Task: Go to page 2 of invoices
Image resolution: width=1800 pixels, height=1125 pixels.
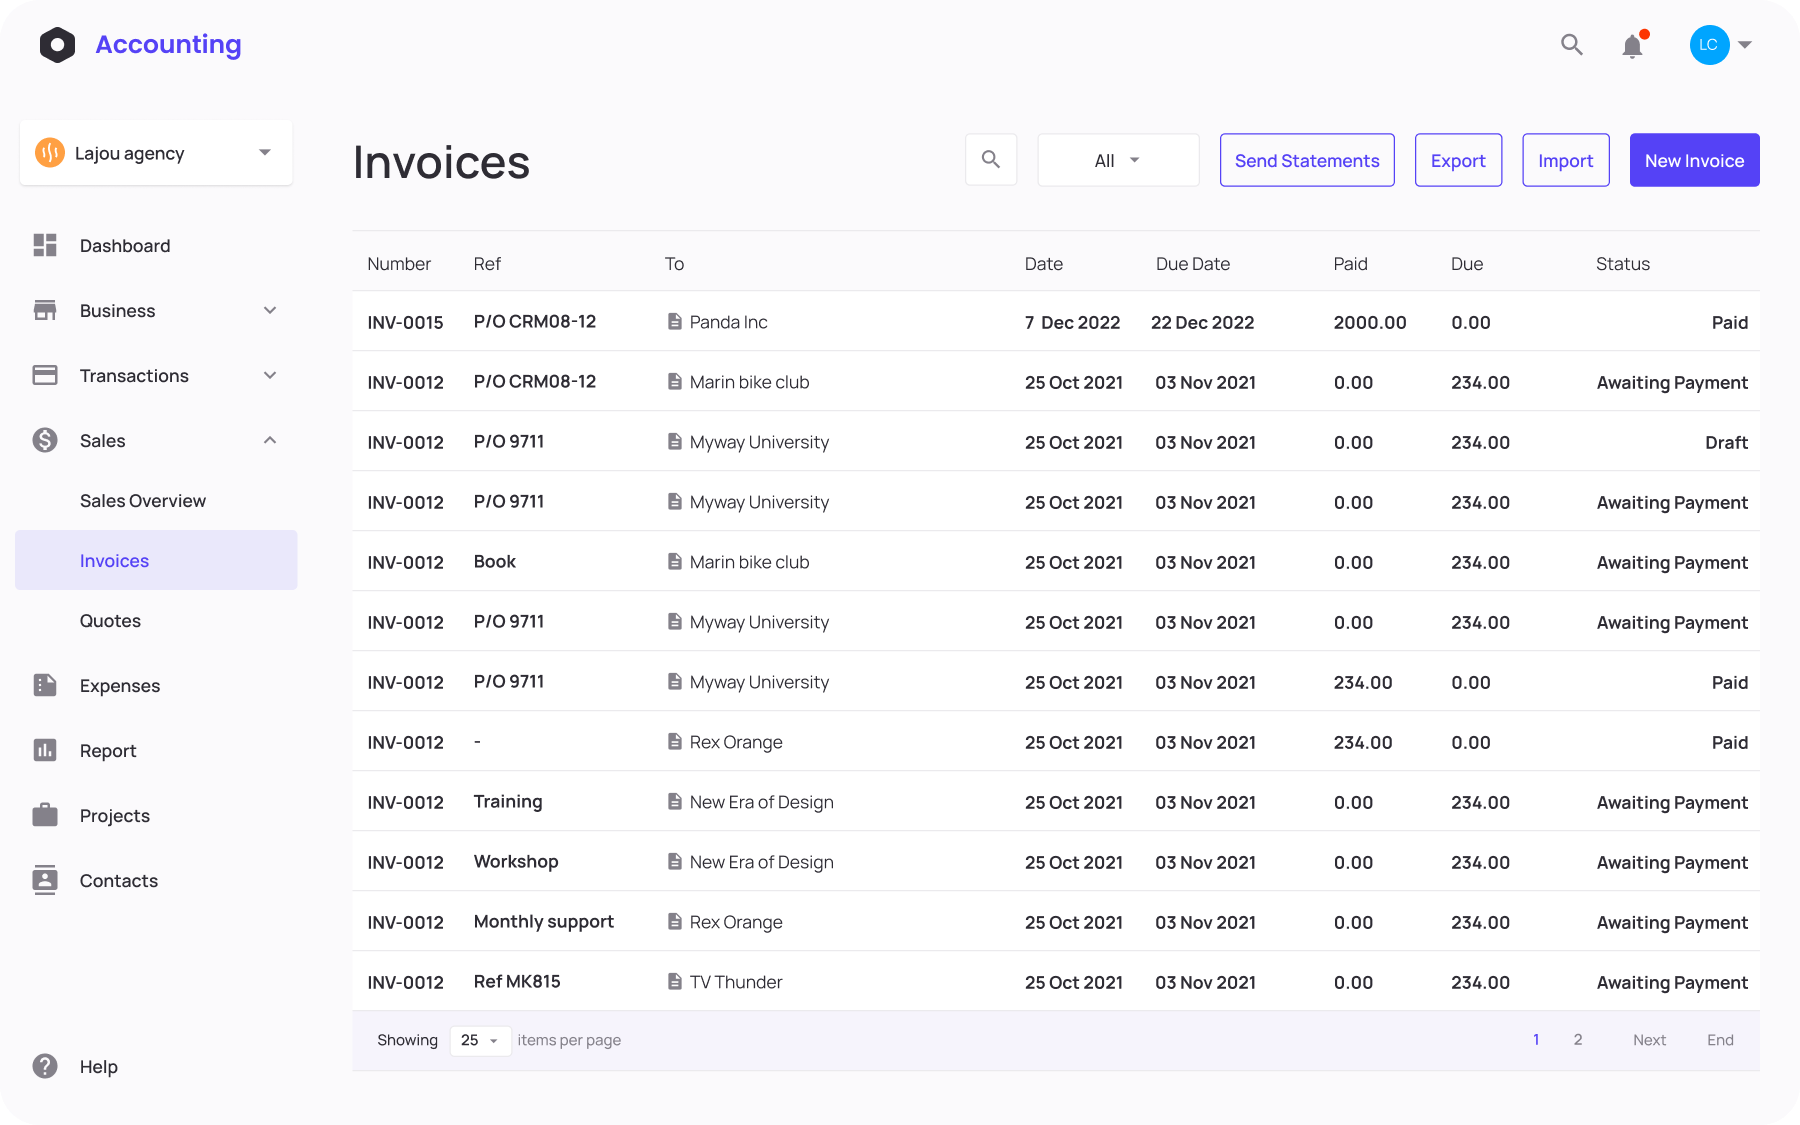Action: coord(1578,1040)
